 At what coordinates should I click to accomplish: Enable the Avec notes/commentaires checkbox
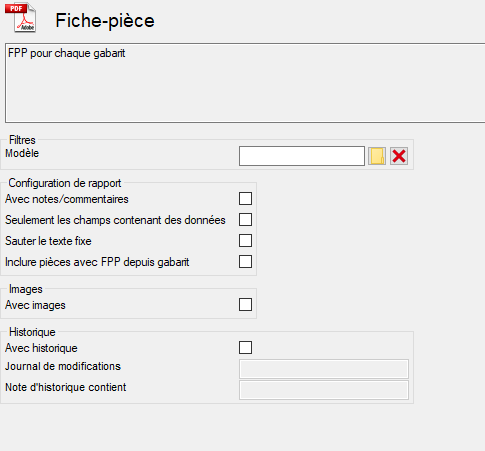click(x=245, y=199)
